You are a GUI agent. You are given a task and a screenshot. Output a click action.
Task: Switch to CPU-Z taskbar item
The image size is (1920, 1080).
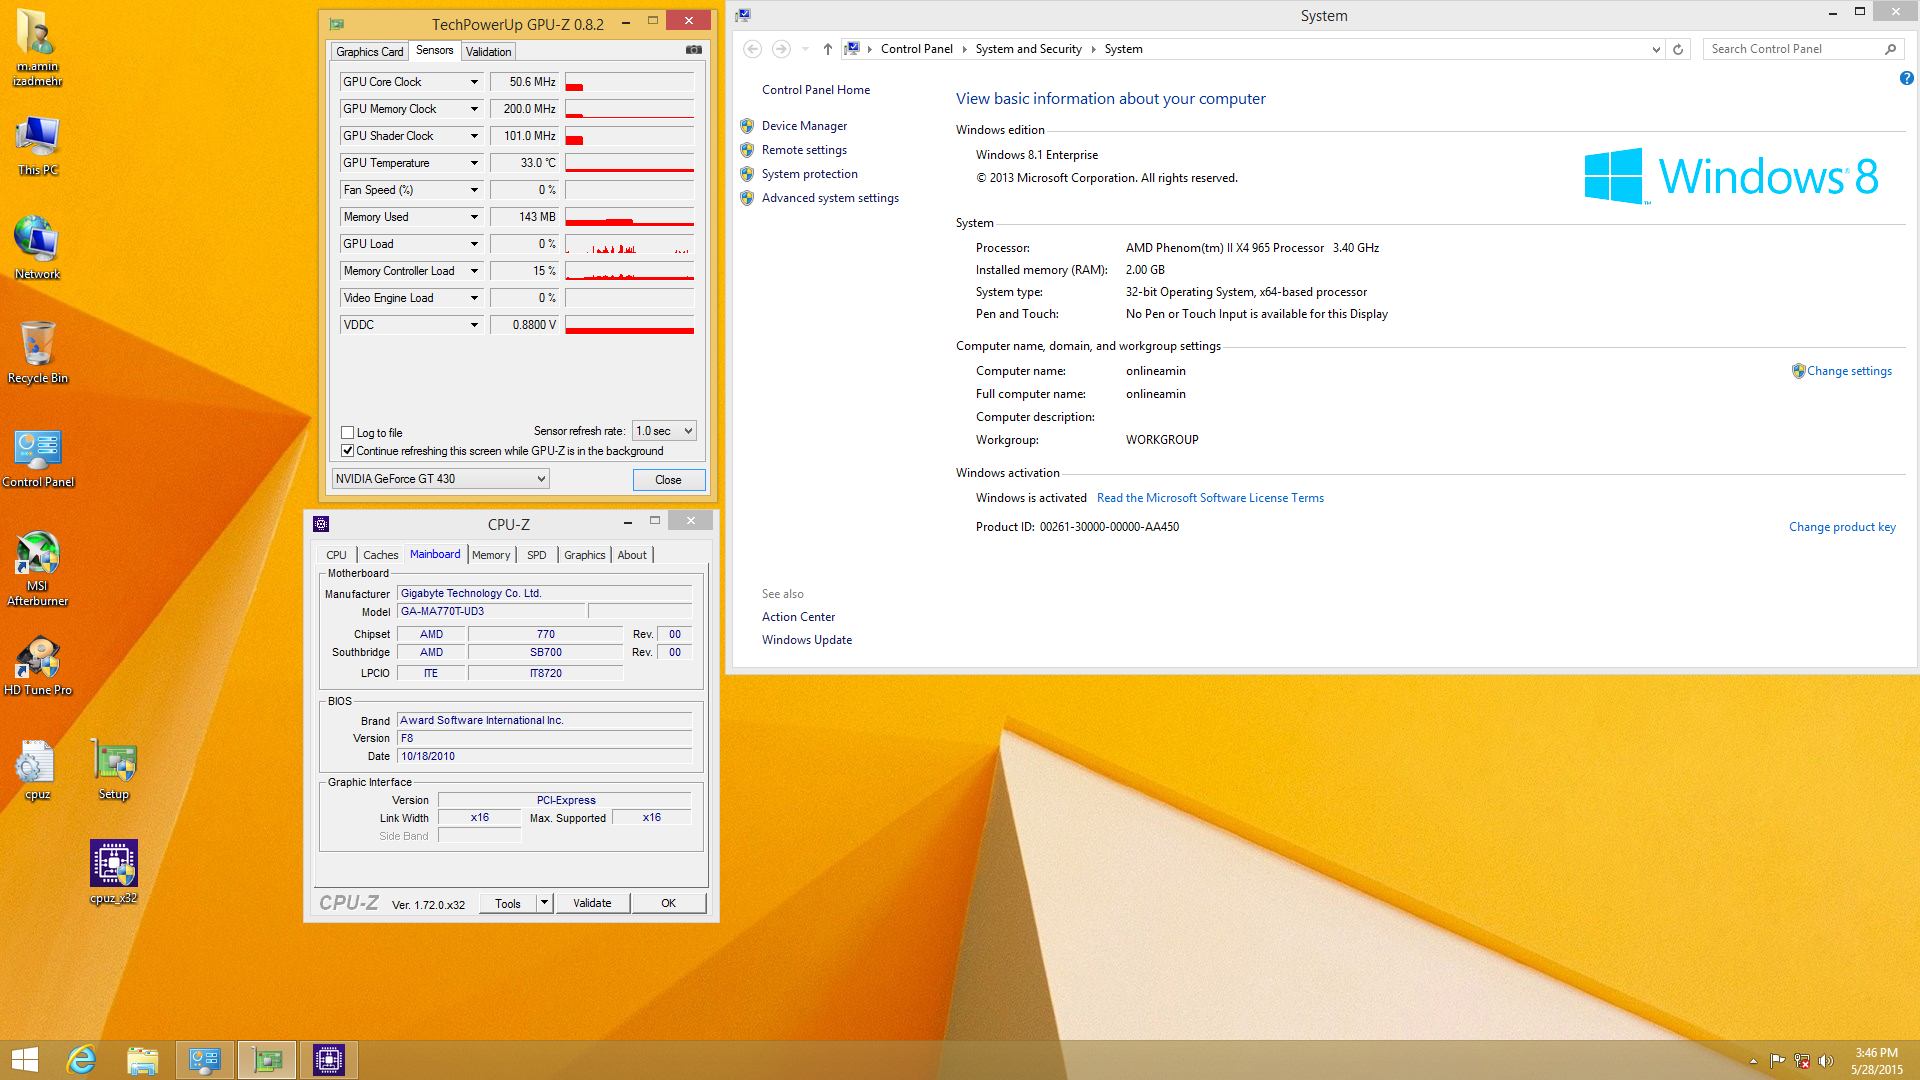click(329, 1060)
